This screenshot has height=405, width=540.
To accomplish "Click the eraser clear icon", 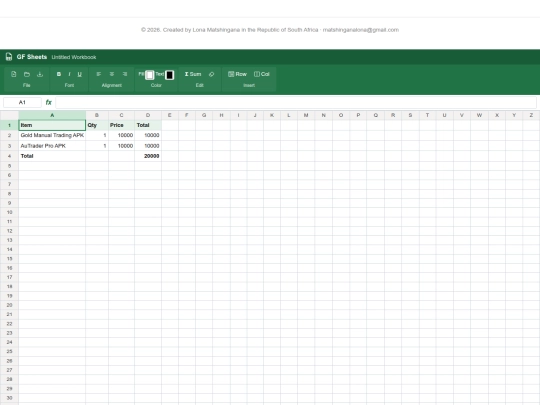I will 211,74.
